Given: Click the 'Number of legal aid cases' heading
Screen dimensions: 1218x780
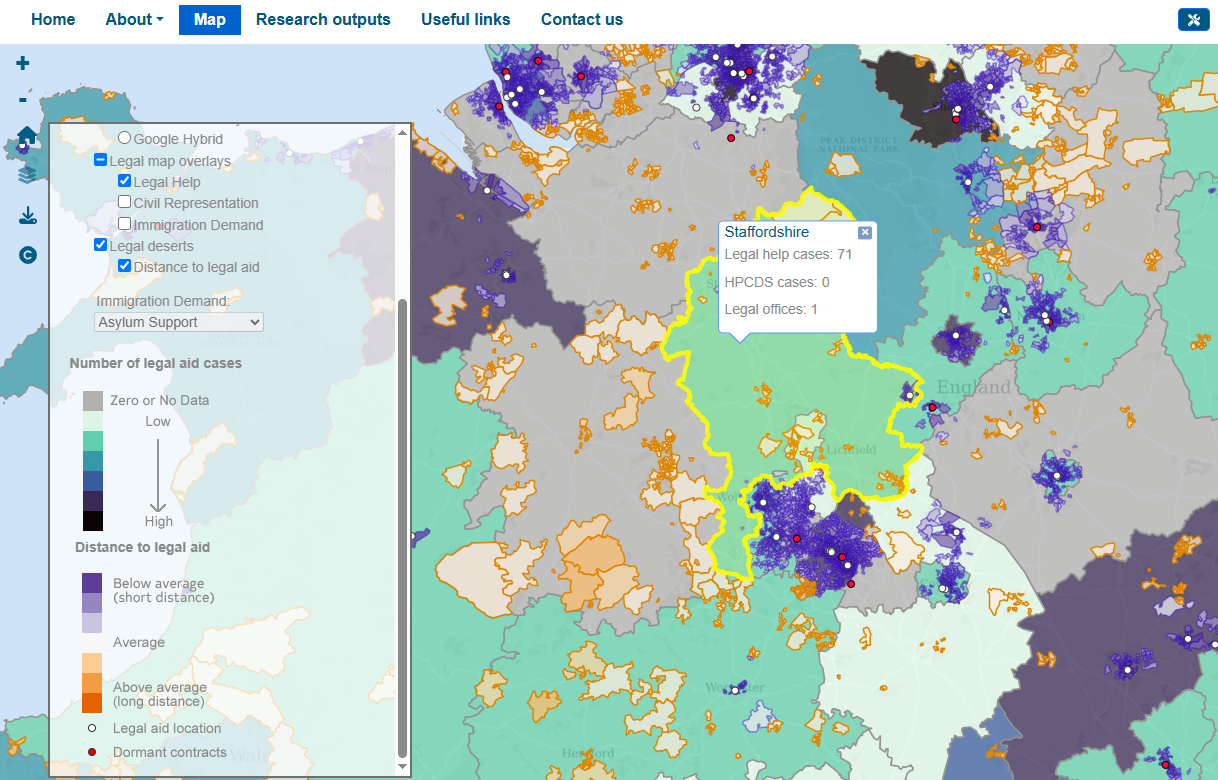Looking at the screenshot, I should click(155, 363).
